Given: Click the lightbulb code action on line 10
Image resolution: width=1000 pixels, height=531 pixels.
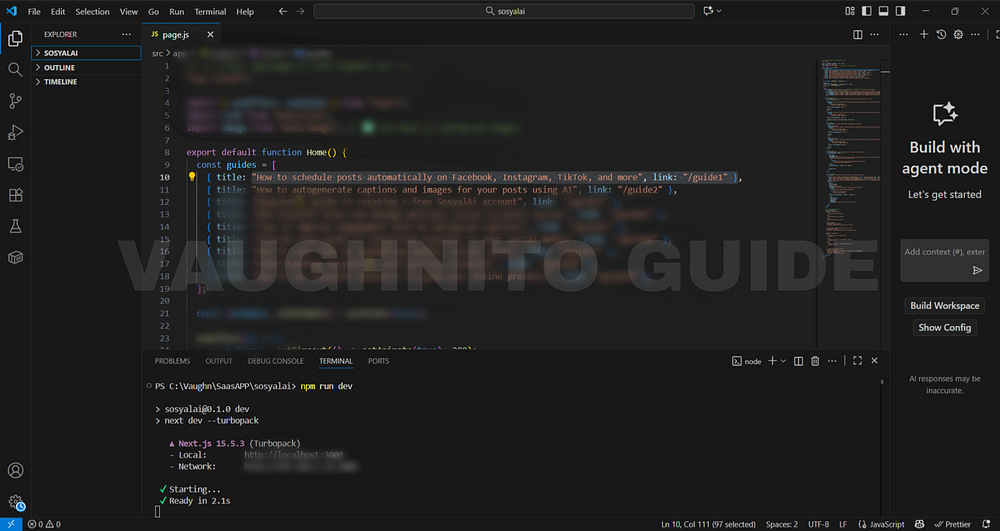Looking at the screenshot, I should (x=191, y=177).
